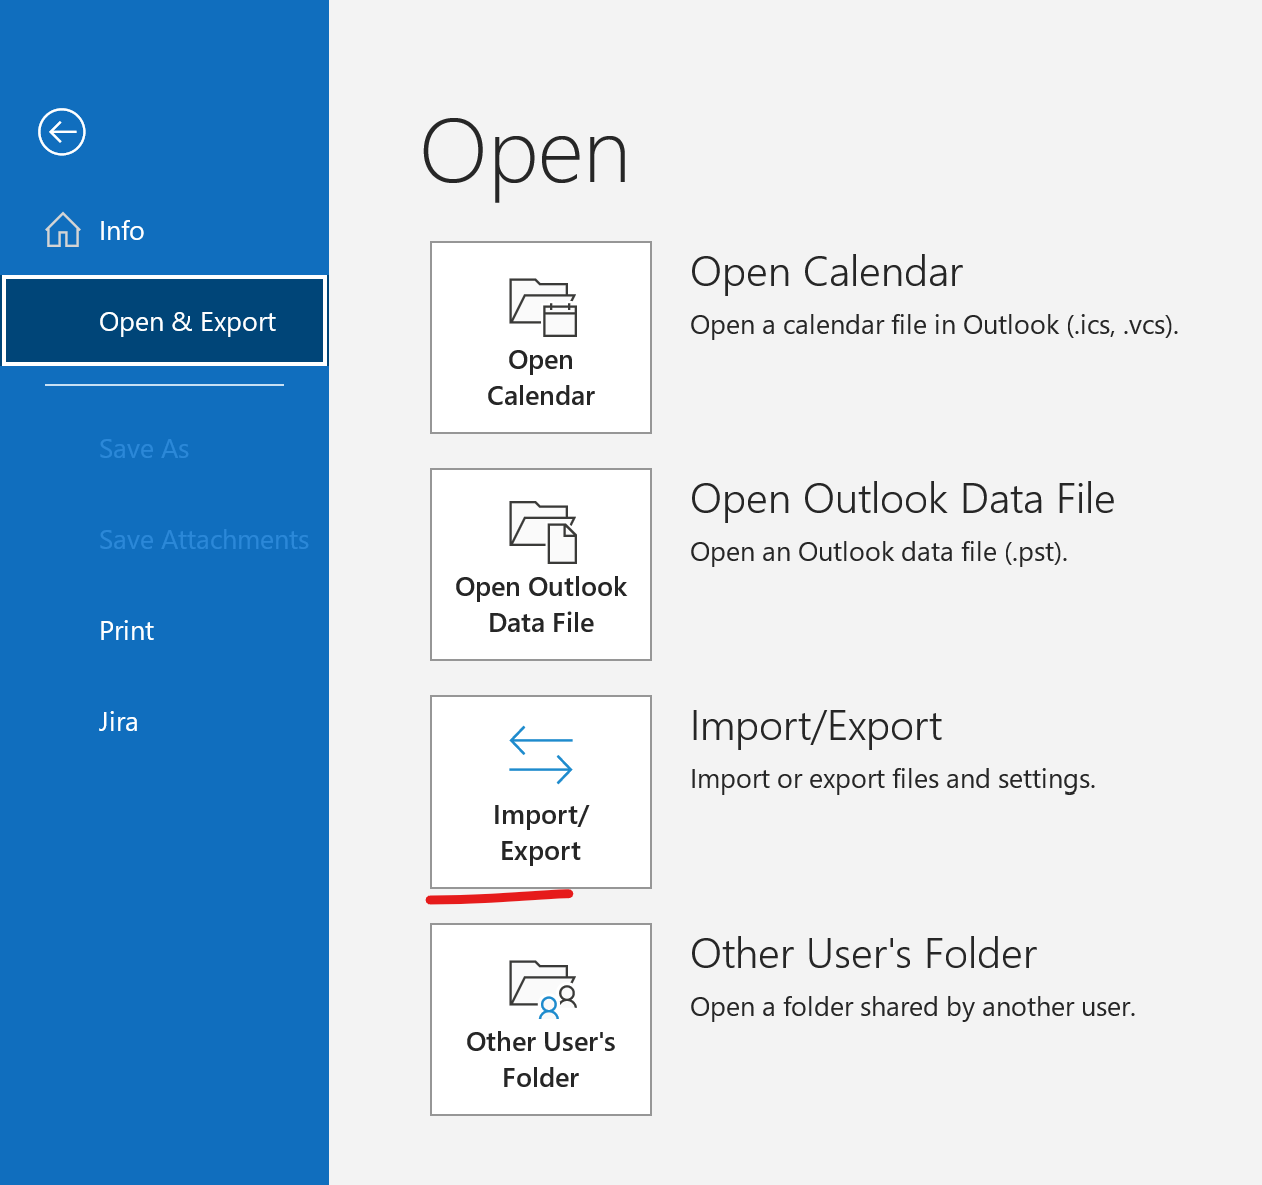Click 'Import or export files and settings' text
Viewport: 1262px width, 1185px height.
coord(892,779)
